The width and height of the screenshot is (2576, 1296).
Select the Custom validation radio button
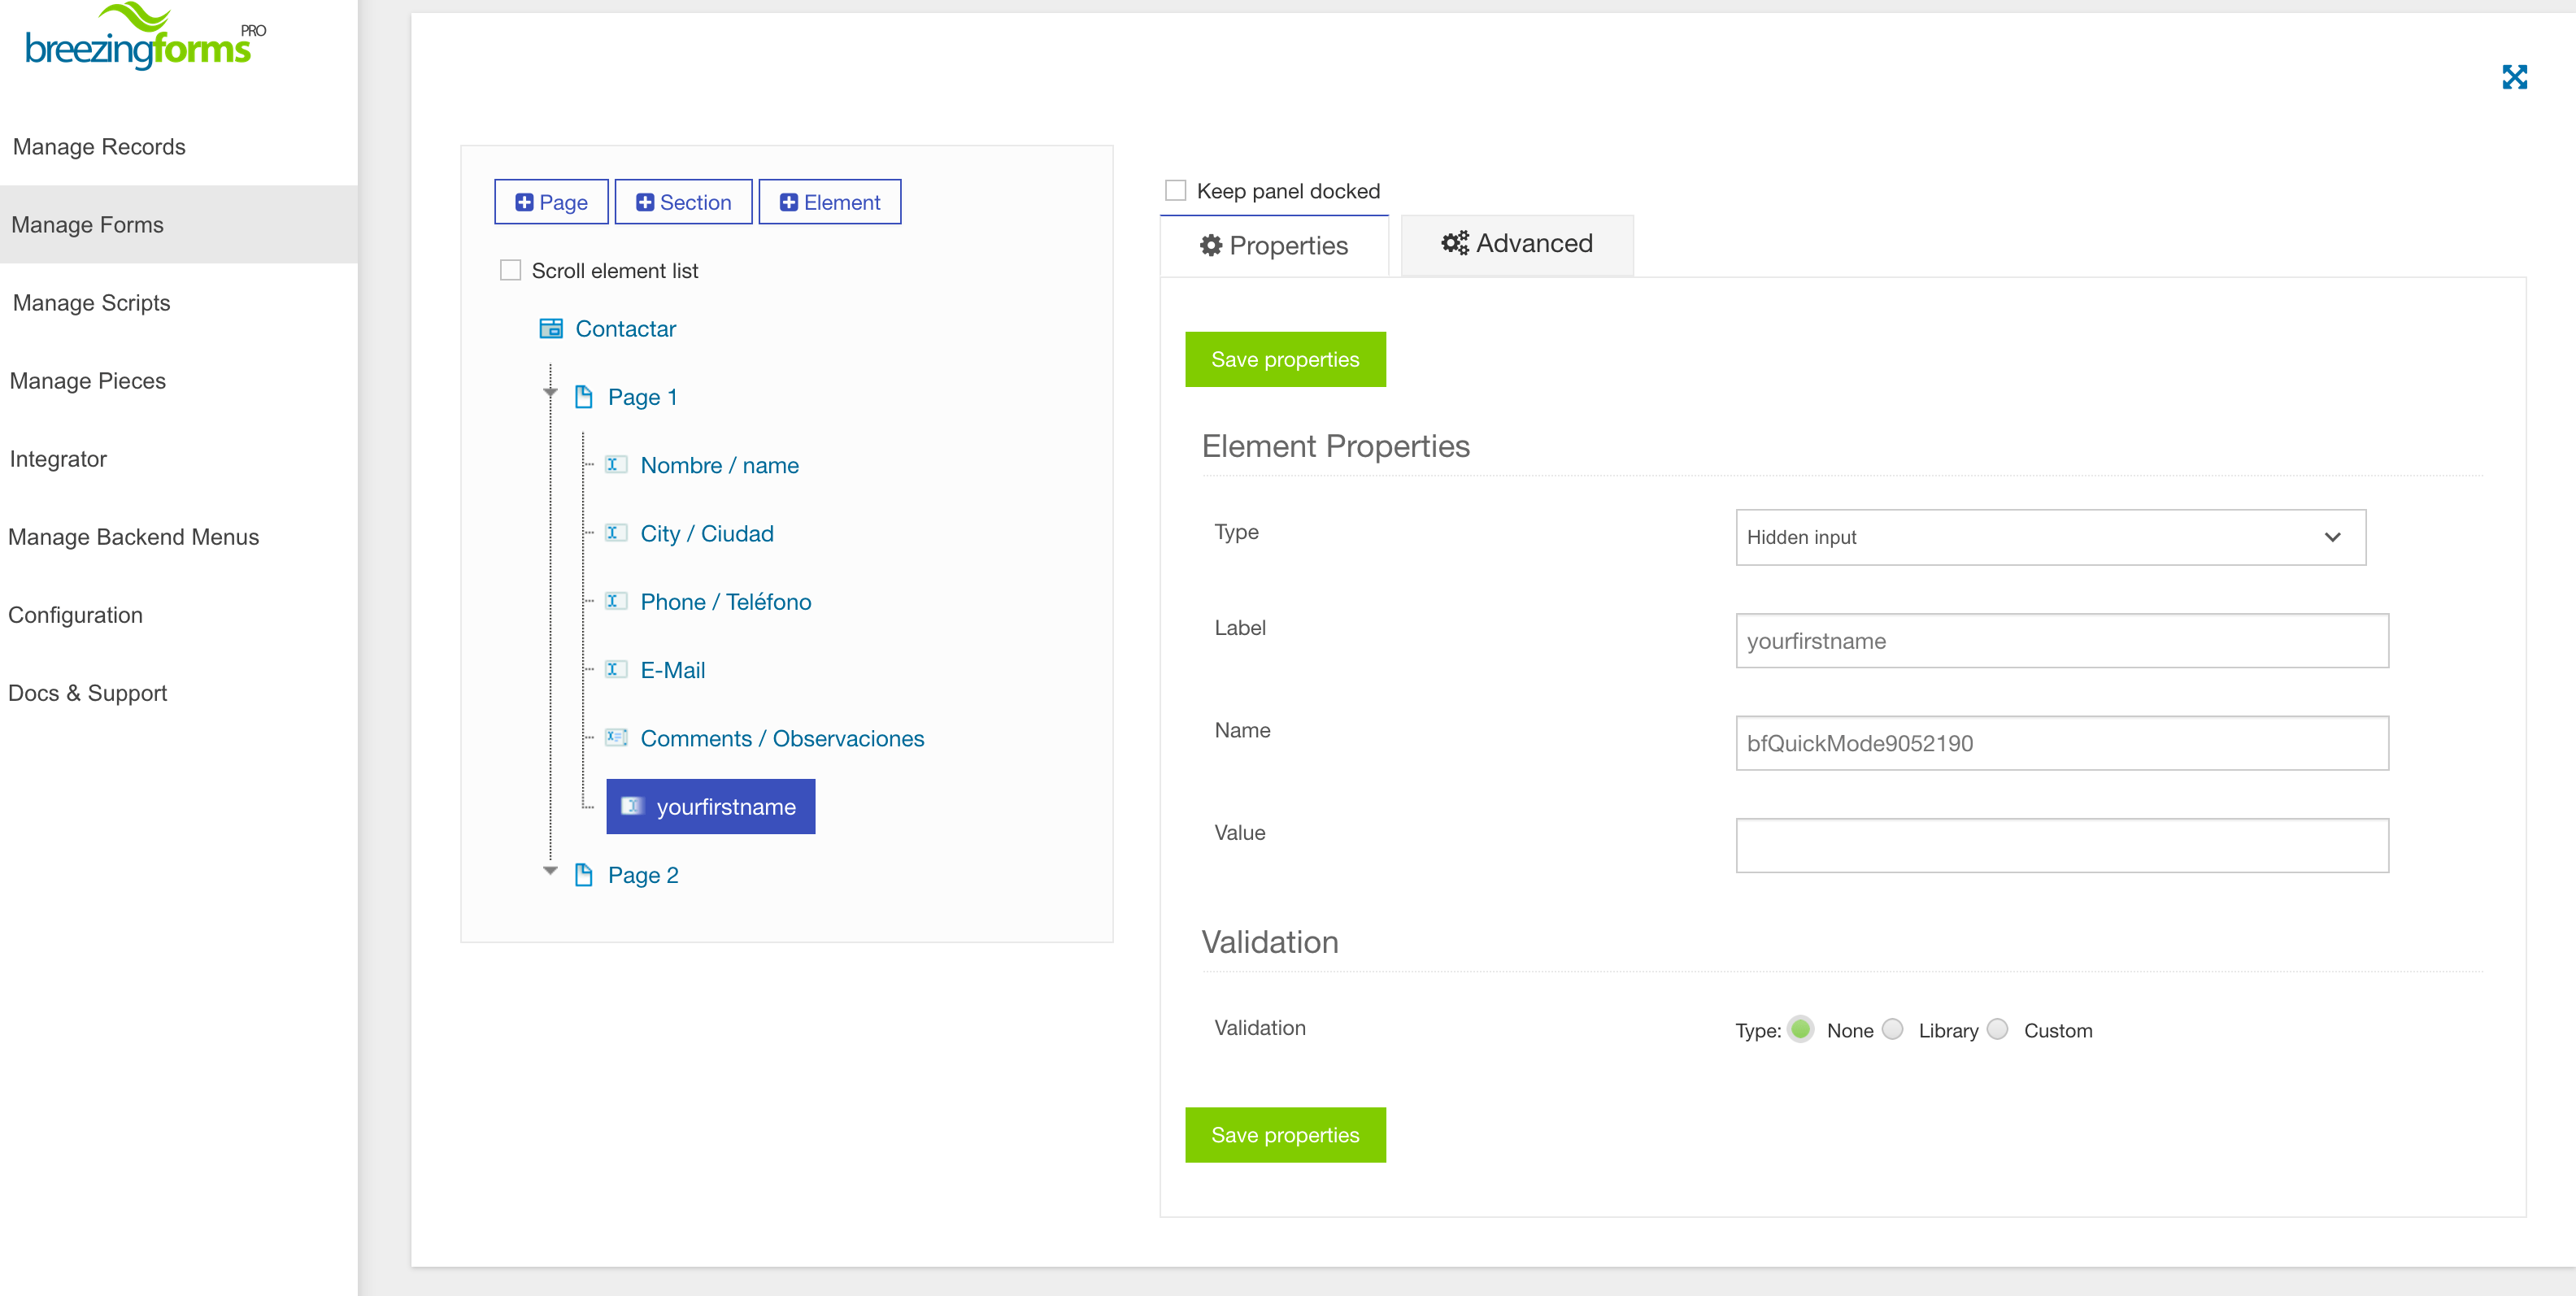[1998, 1029]
